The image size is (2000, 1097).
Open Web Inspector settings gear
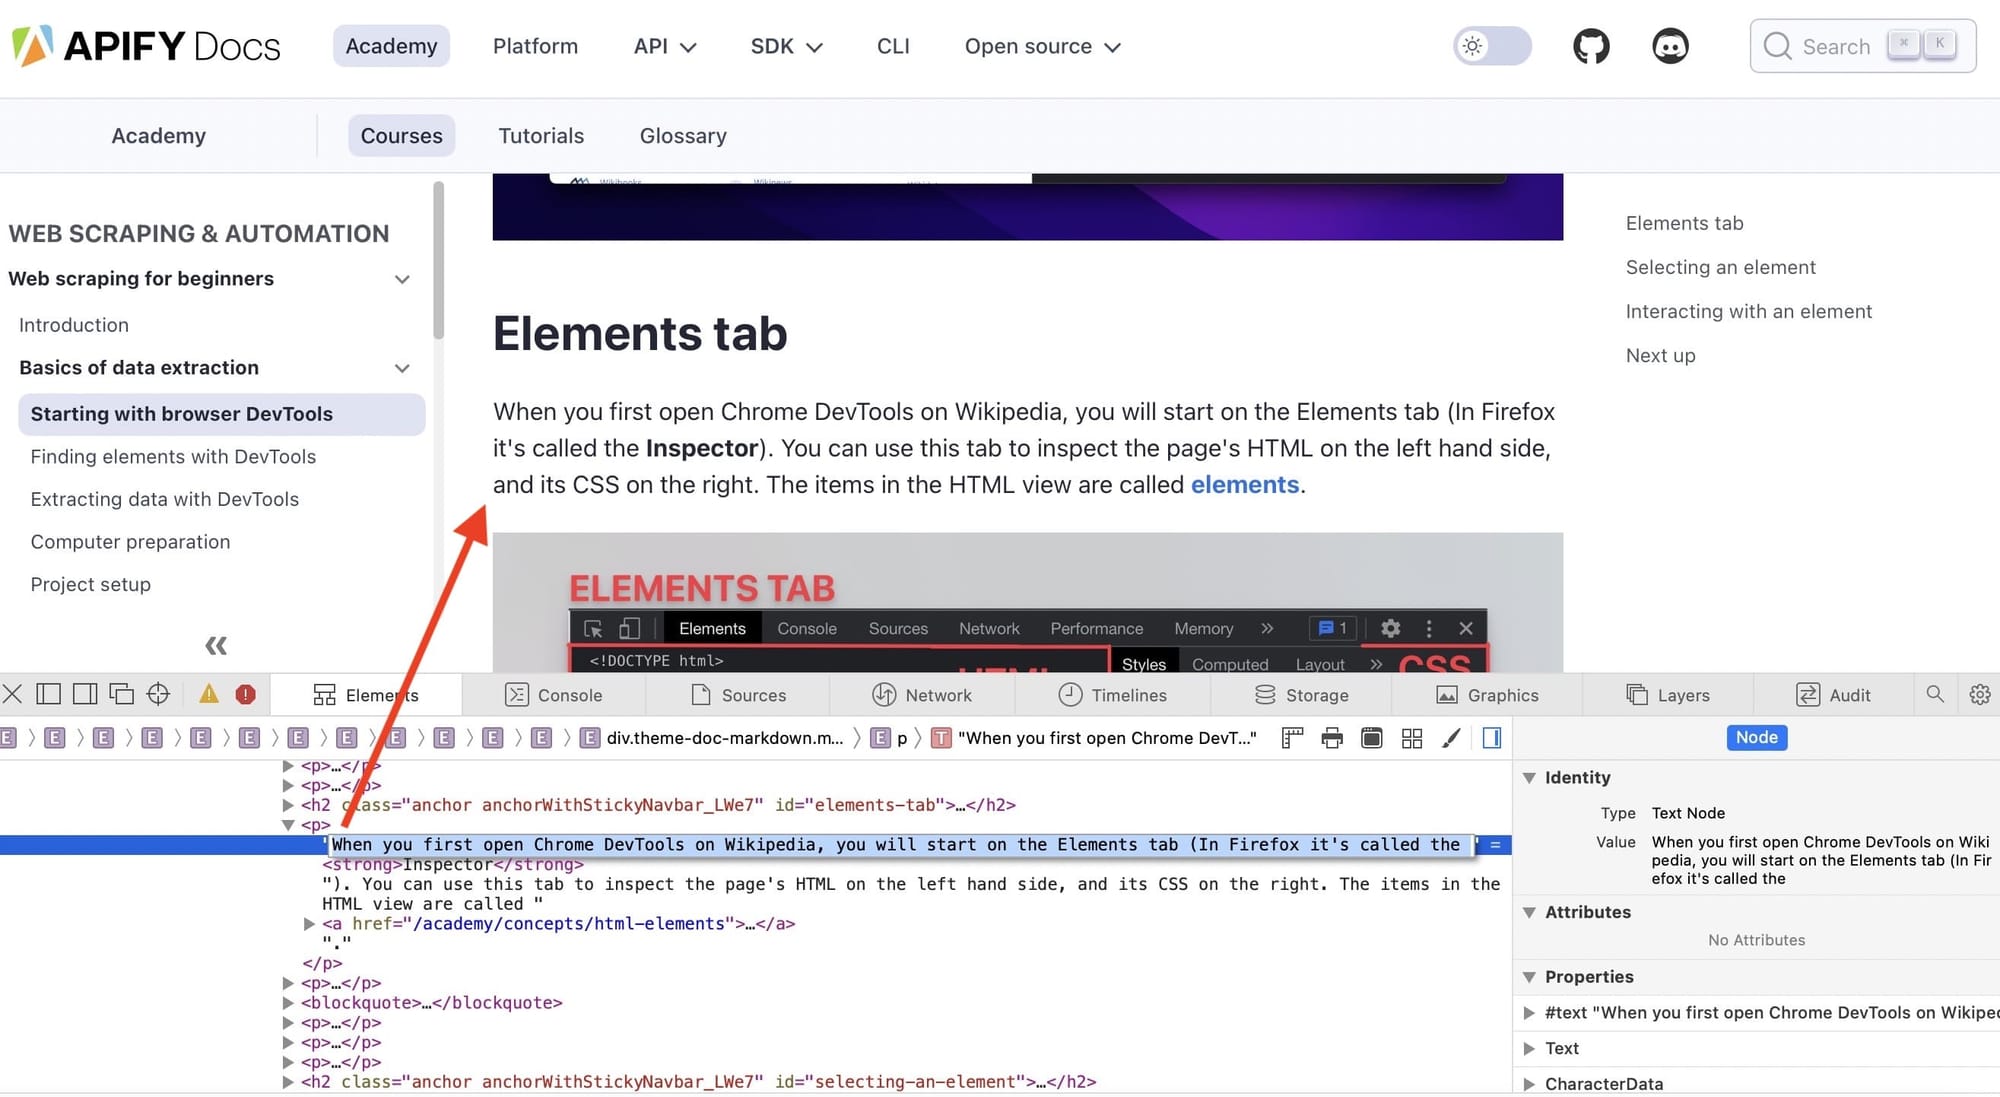[x=1980, y=694]
